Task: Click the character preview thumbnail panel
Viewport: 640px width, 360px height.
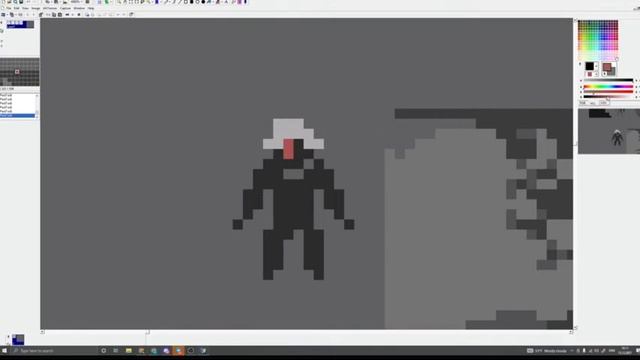Action: [609, 131]
